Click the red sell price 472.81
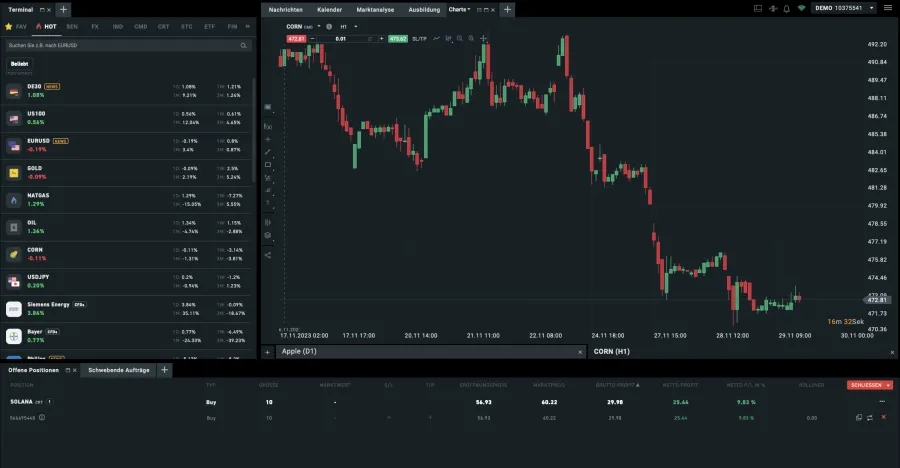Screen dimensions: 900x468 (296, 38)
